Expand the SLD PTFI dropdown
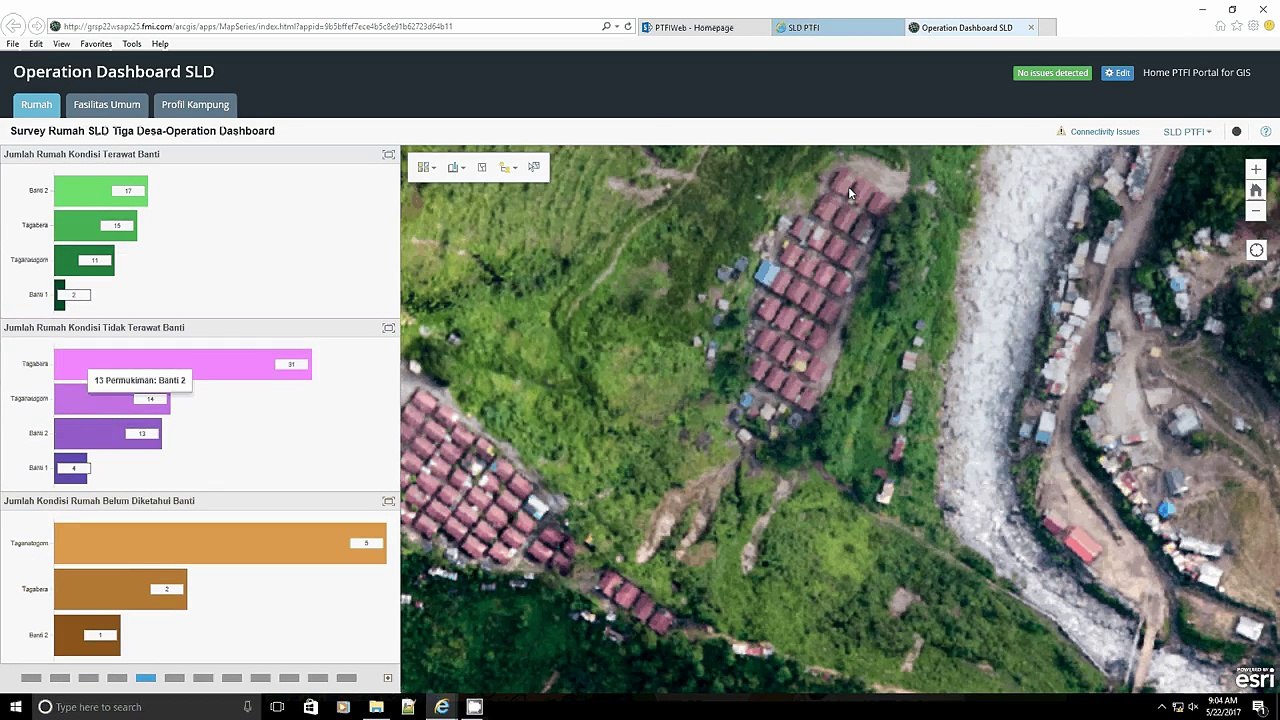 tap(1187, 132)
